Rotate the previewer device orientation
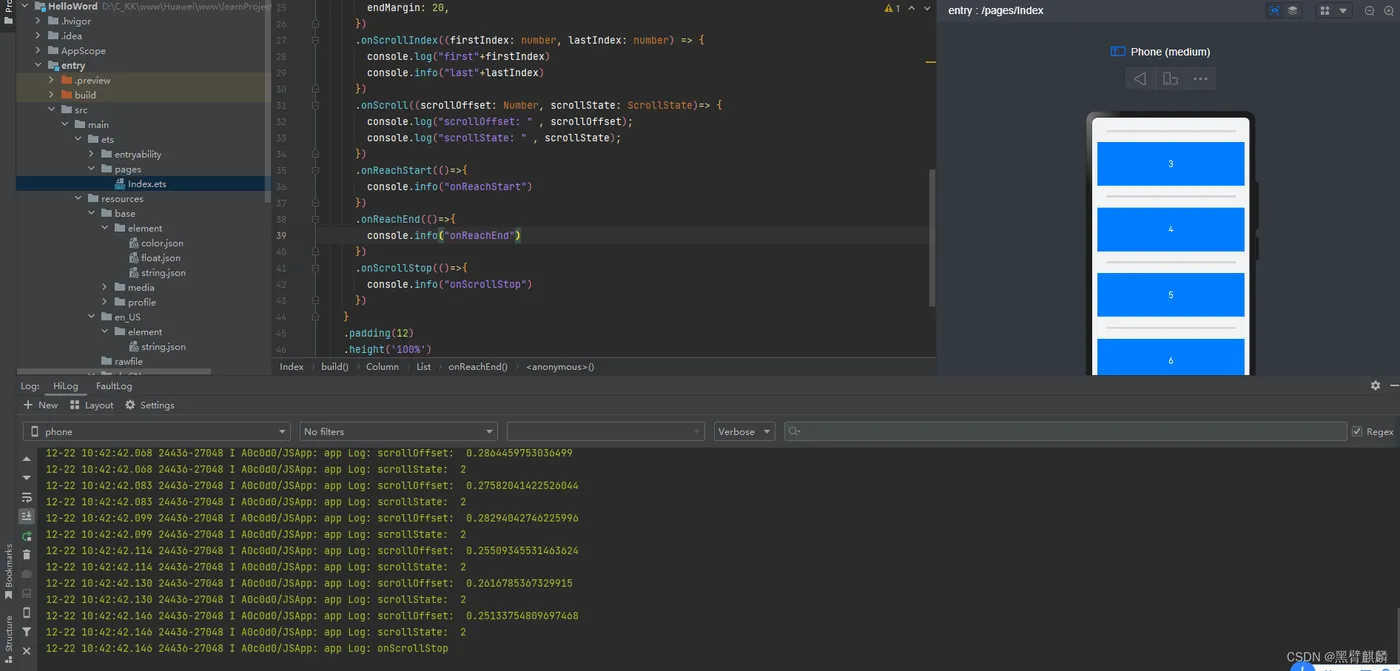1400x671 pixels. pyautogui.click(x=1170, y=79)
